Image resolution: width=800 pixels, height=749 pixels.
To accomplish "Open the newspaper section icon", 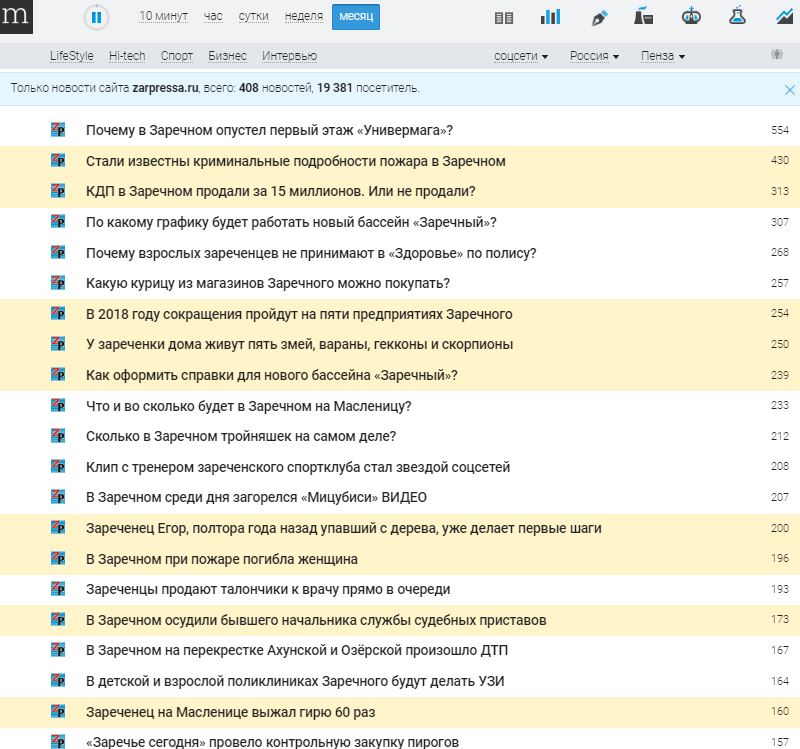I will 504,17.
